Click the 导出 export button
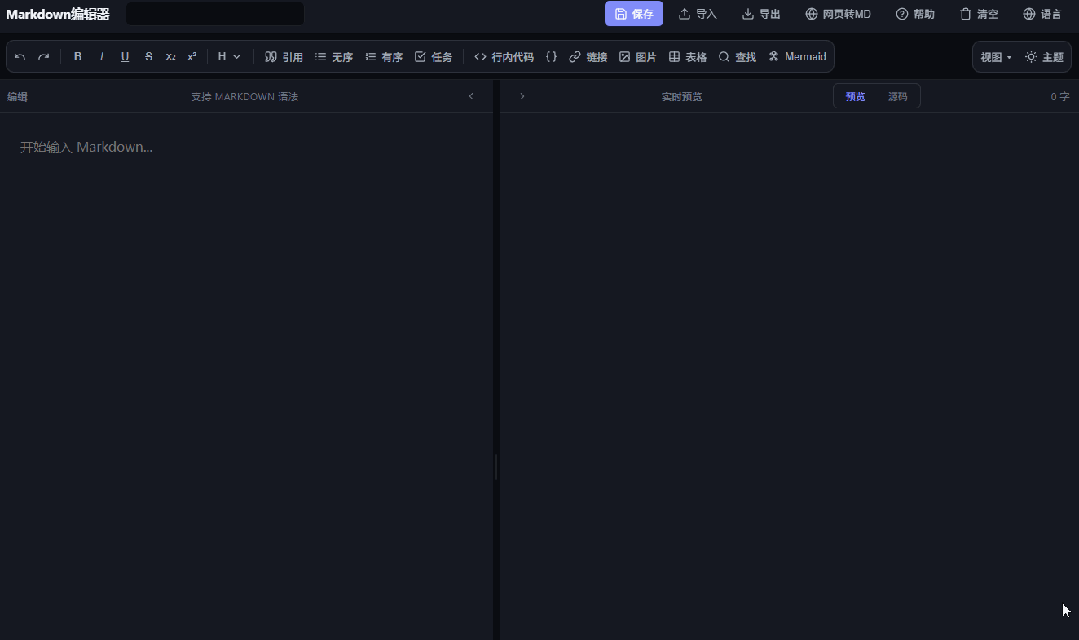 760,14
